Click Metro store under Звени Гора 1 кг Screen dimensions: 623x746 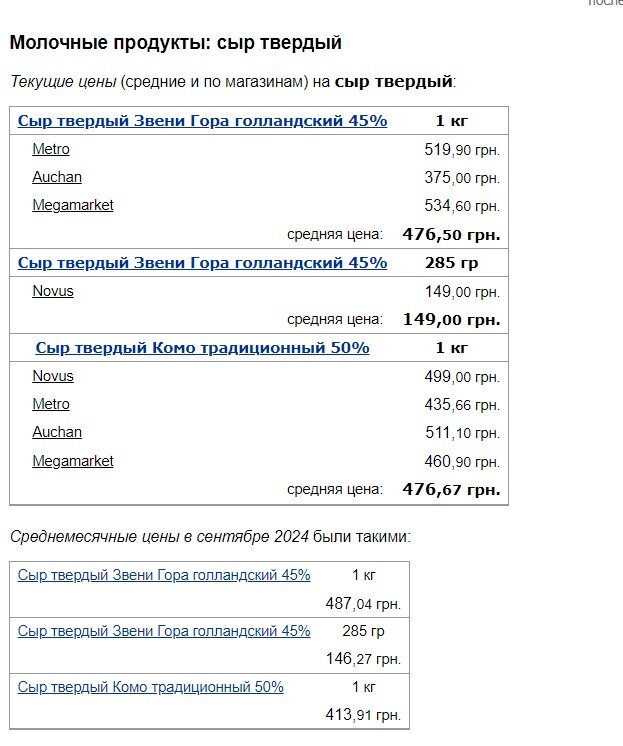51,149
